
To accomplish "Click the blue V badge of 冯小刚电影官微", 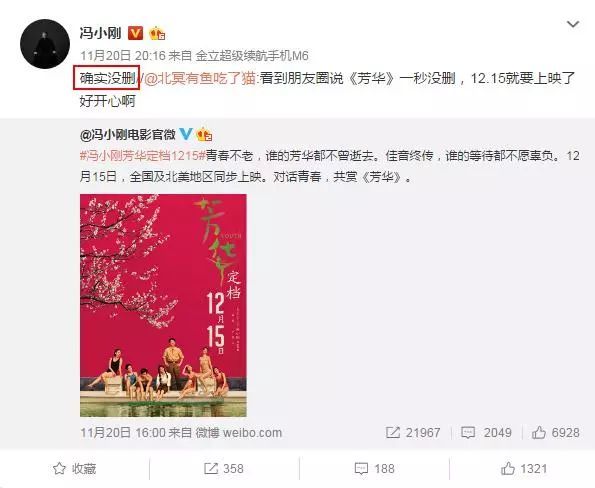I will (186, 134).
